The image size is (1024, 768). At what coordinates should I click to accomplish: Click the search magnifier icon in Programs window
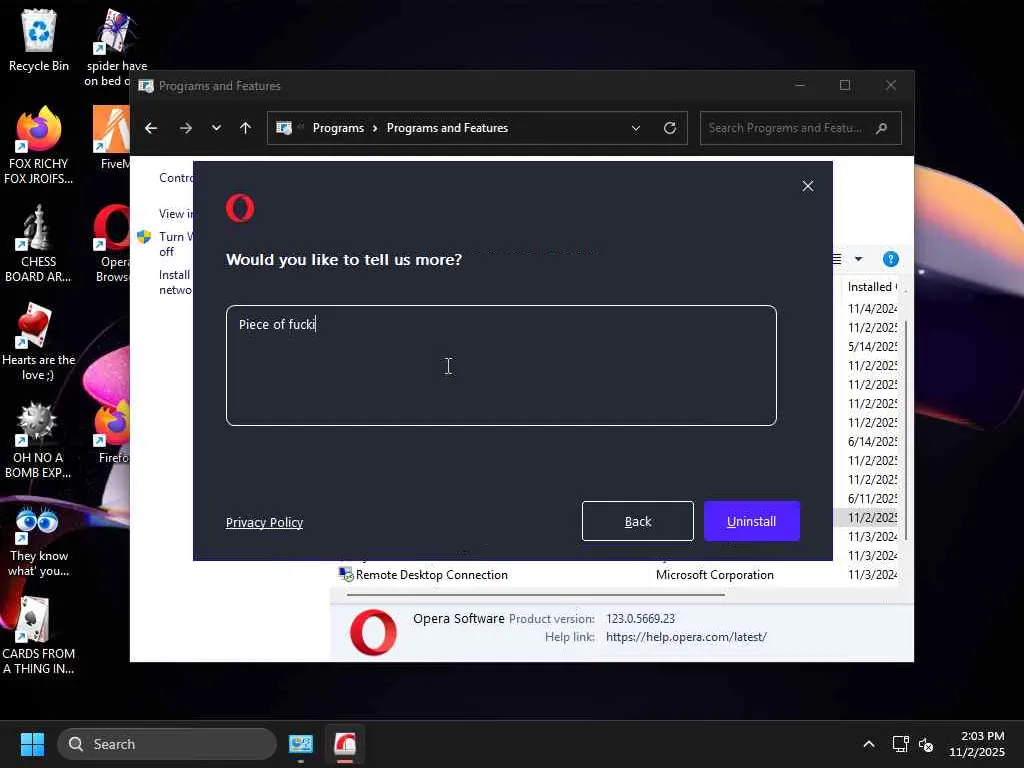pyautogui.click(x=882, y=128)
